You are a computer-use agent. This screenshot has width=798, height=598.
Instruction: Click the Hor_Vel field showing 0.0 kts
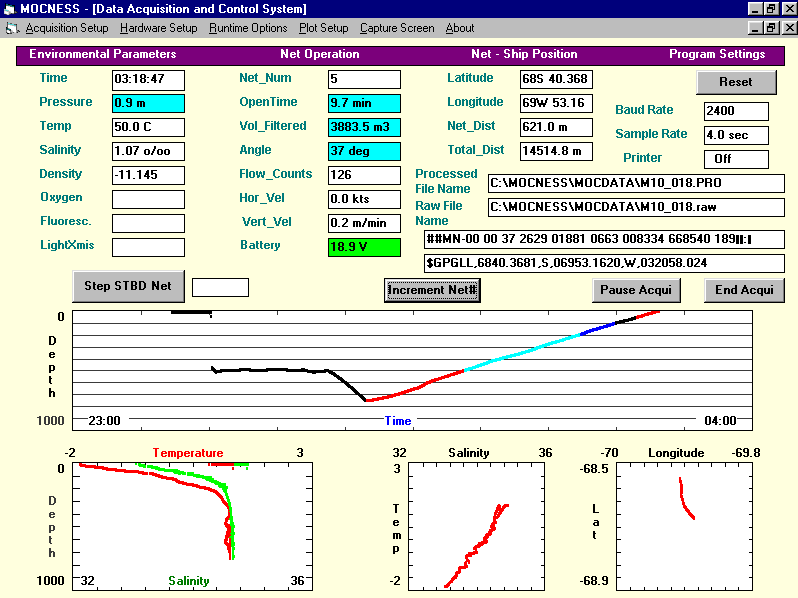pos(364,199)
